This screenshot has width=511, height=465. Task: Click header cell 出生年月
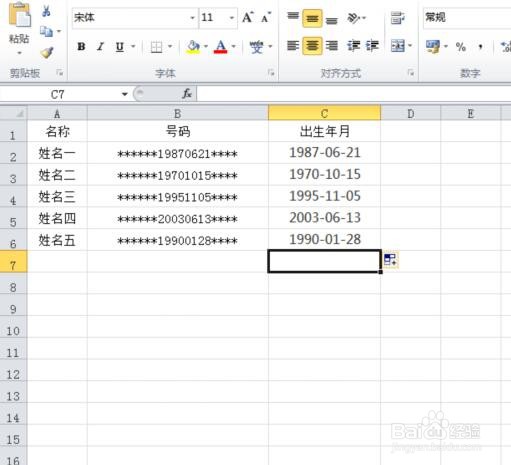pyautogui.click(x=324, y=131)
